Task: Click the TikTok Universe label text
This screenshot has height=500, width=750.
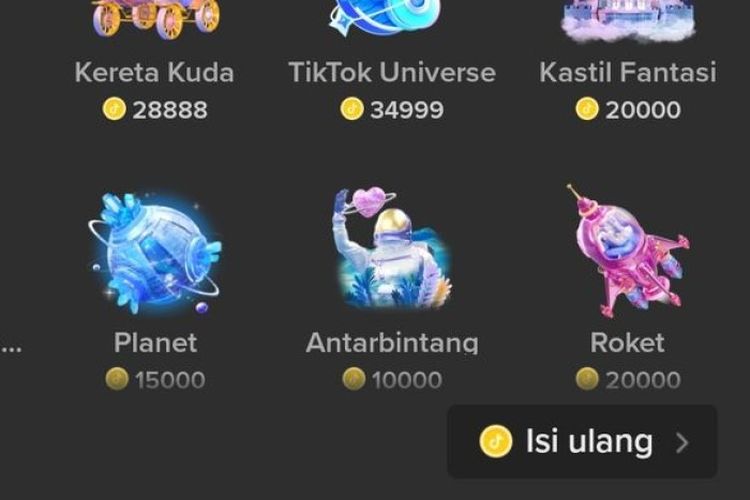Action: tap(392, 73)
